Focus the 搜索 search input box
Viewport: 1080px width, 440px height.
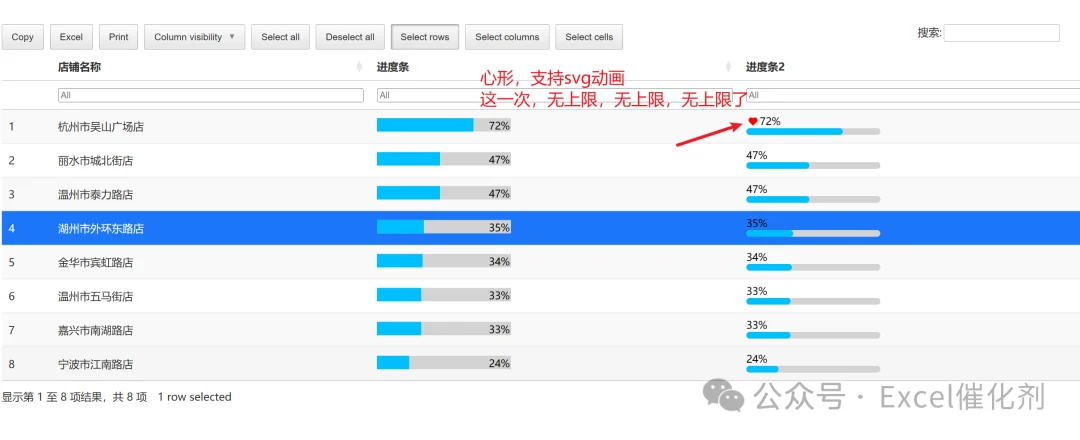pos(1001,33)
